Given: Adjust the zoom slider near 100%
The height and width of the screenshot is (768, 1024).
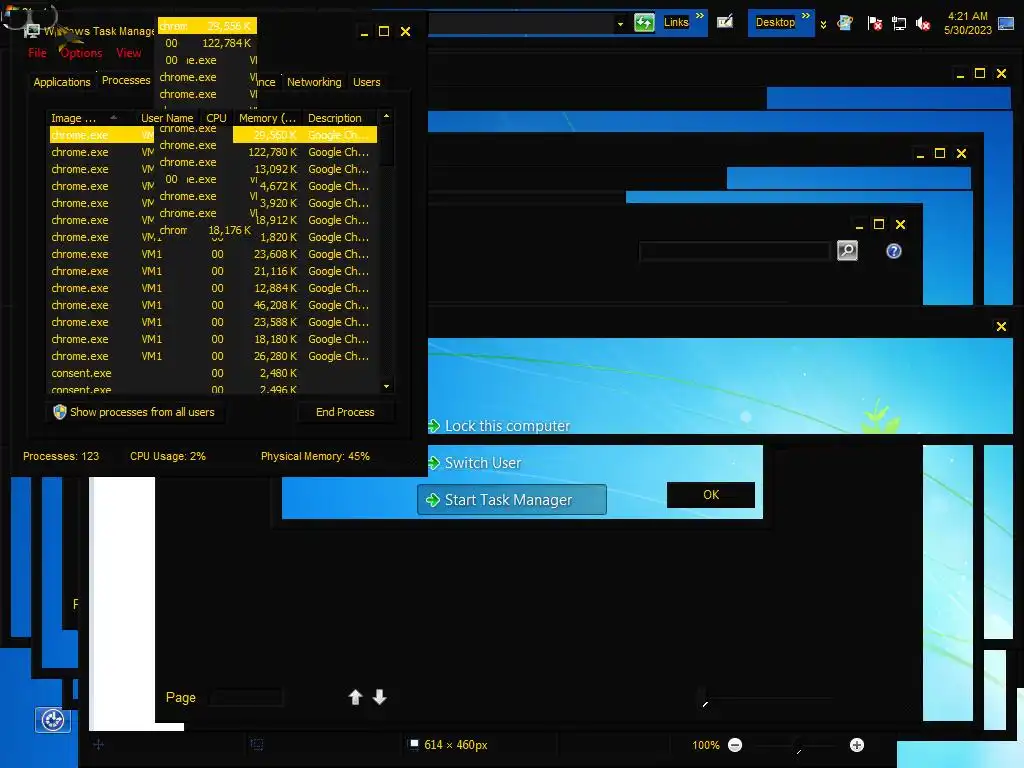Looking at the screenshot, I should (798, 746).
